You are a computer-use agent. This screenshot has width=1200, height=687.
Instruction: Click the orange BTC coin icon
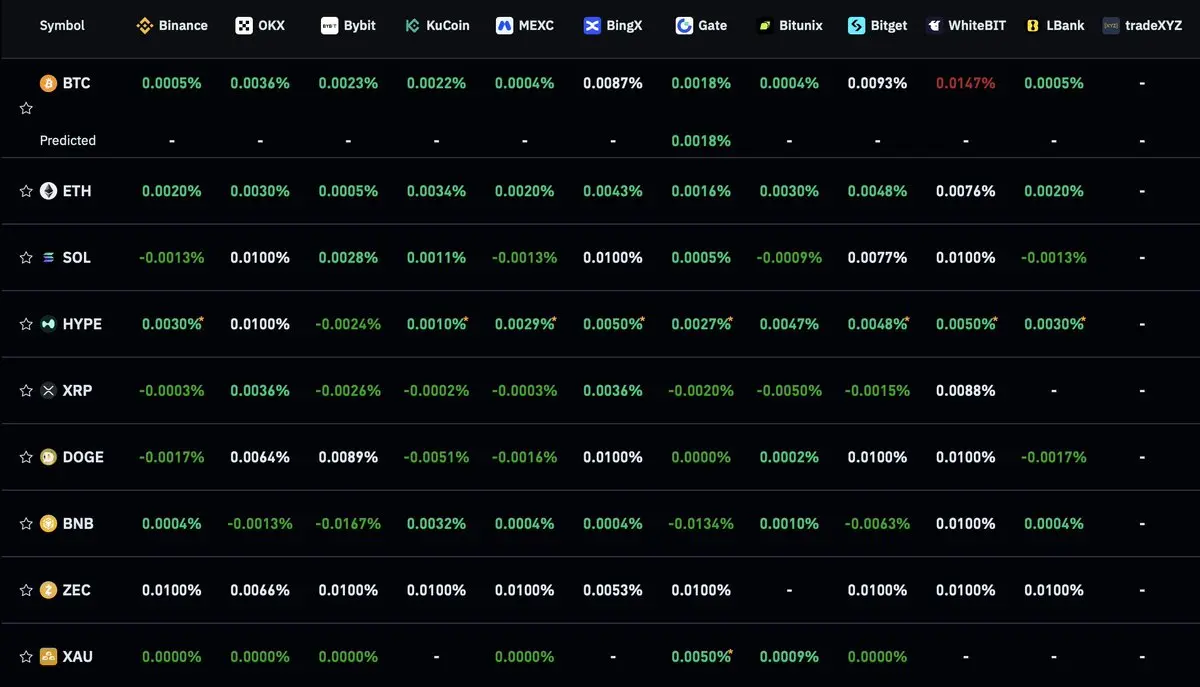click(48, 83)
